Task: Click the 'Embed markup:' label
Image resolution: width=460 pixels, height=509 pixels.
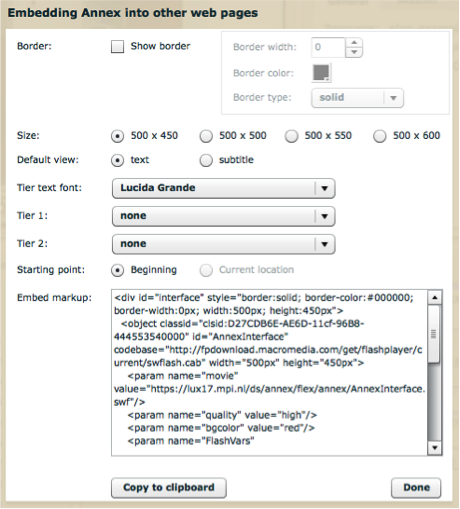Action: 54,298
